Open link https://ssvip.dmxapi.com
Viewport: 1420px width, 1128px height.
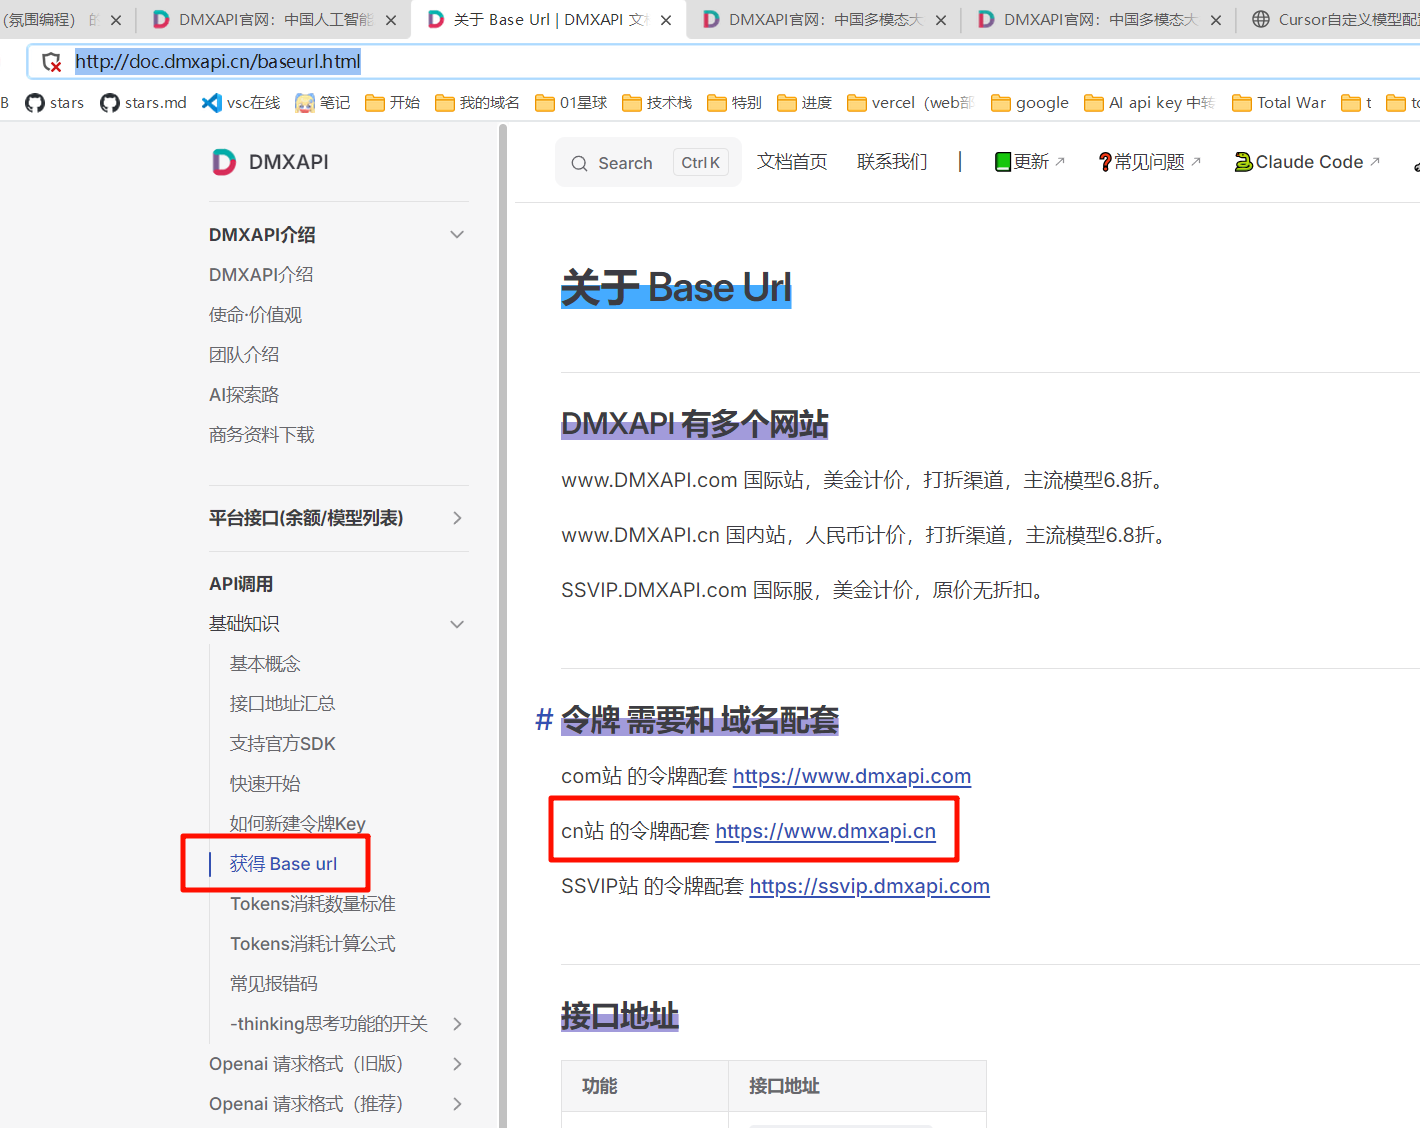(870, 886)
